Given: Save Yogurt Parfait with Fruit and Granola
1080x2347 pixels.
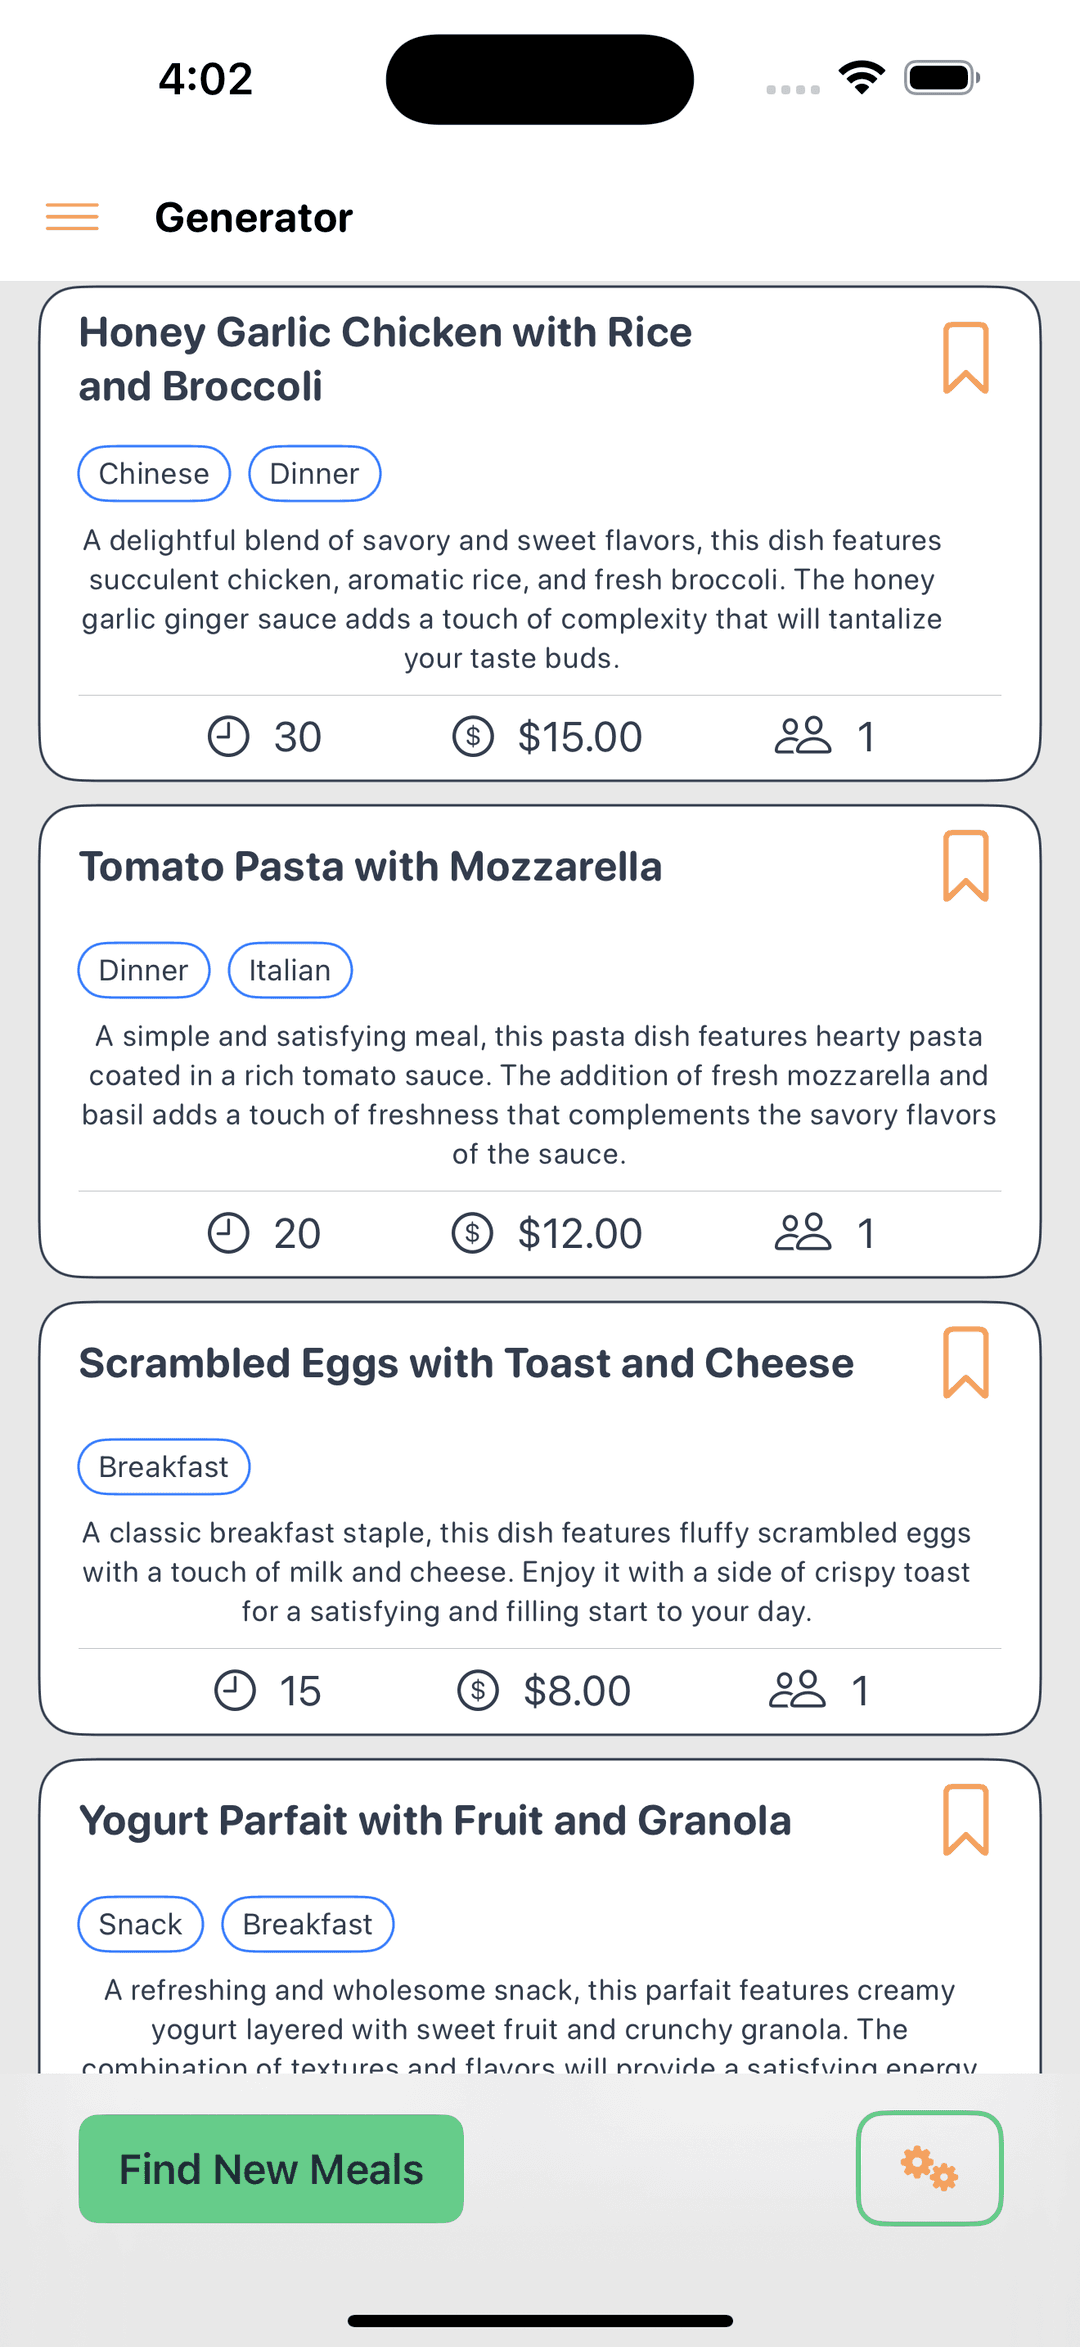Looking at the screenshot, I should [x=965, y=1820].
